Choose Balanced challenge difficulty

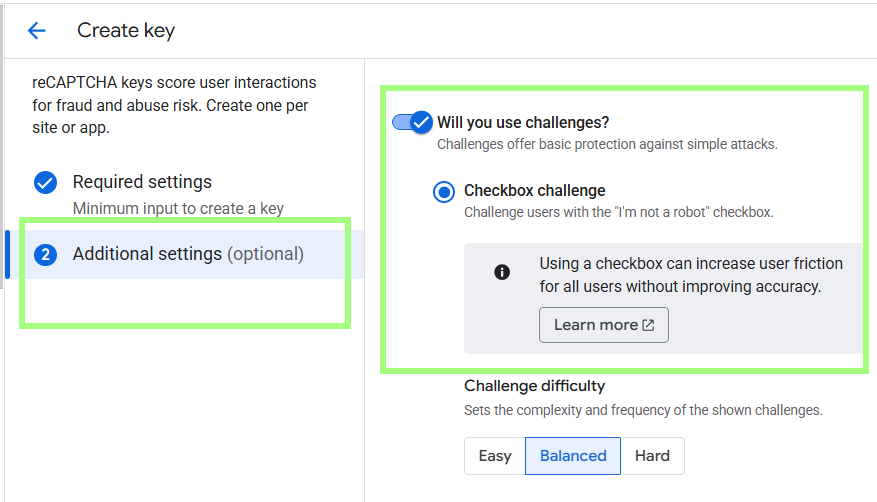pos(573,456)
